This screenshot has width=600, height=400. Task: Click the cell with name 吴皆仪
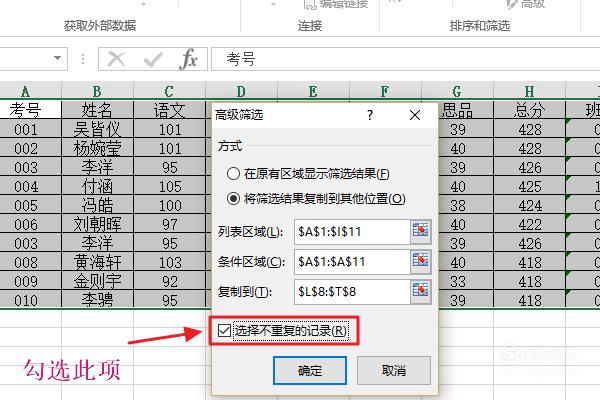tap(97, 129)
